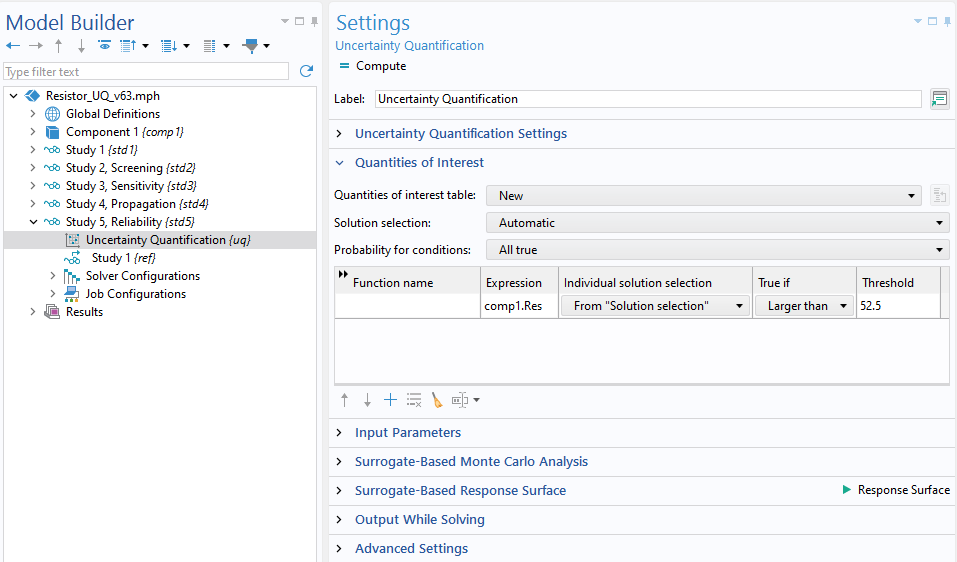This screenshot has width=957, height=562.
Task: Click the Type filter text input field
Action: (146, 72)
